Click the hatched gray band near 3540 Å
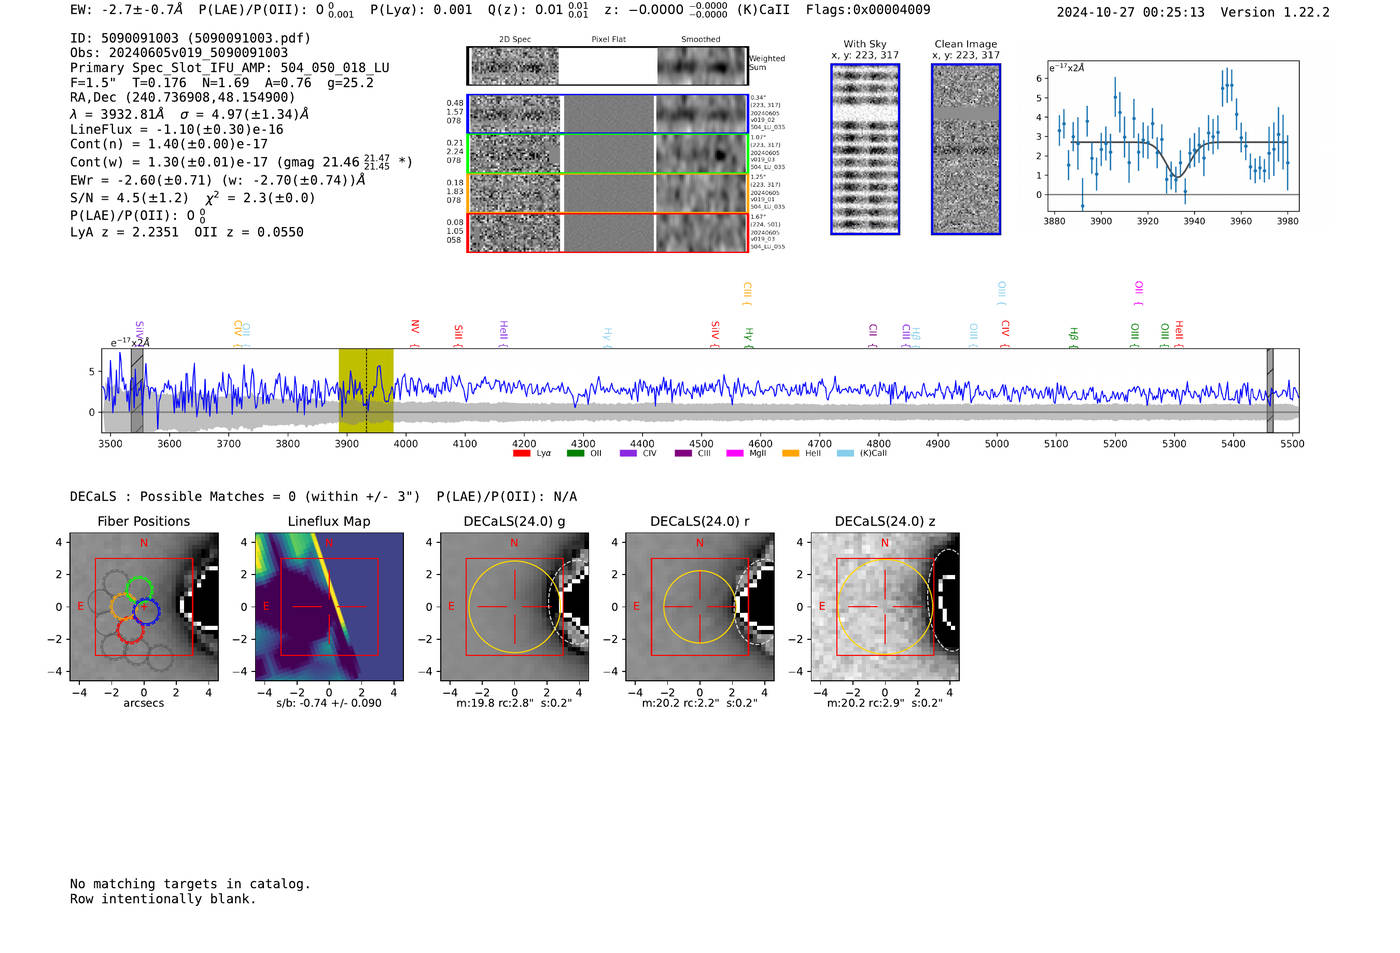The width and height of the screenshot is (1400, 953). [x=137, y=390]
